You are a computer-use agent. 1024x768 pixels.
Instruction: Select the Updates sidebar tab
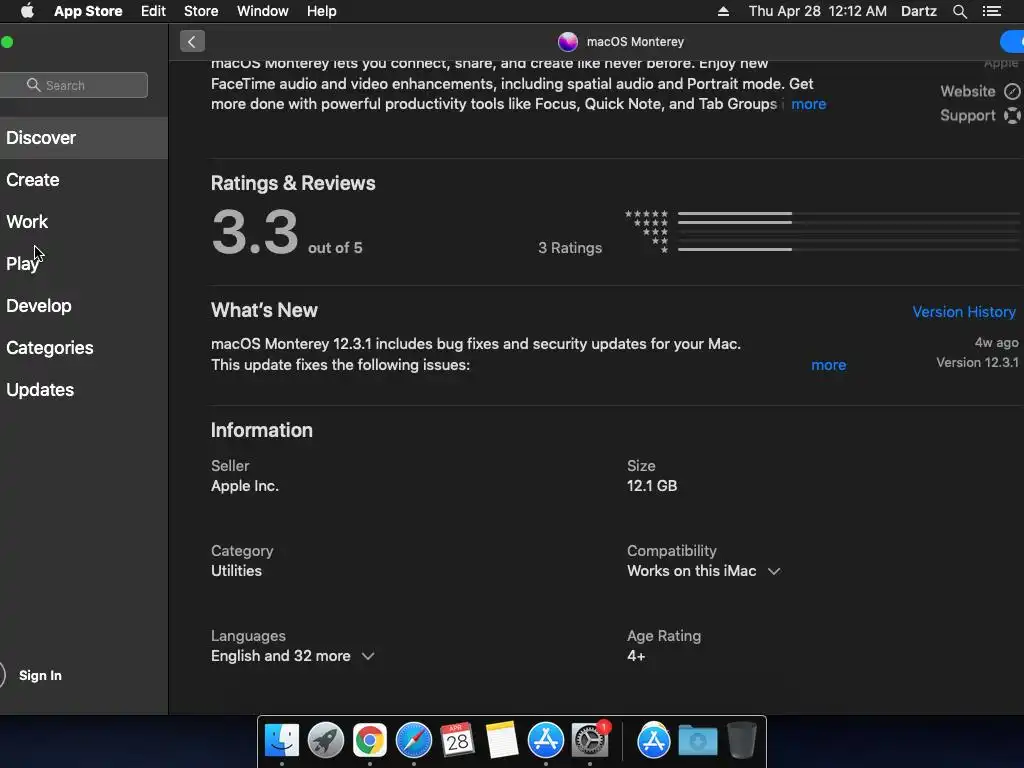point(84,390)
